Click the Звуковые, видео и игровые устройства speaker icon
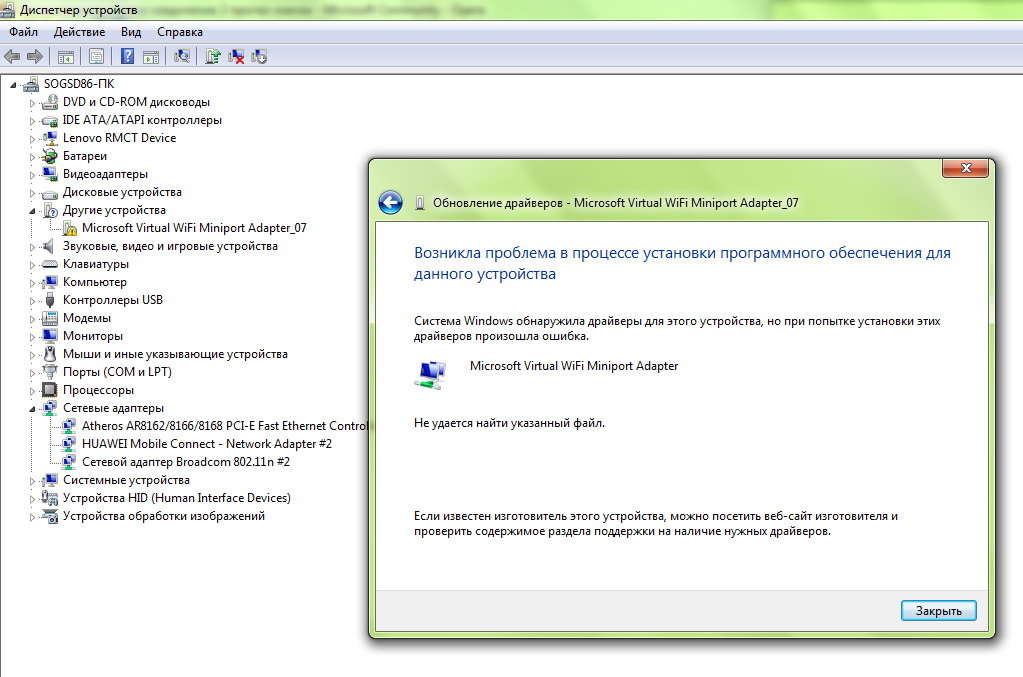1023x677 pixels. click(x=48, y=246)
